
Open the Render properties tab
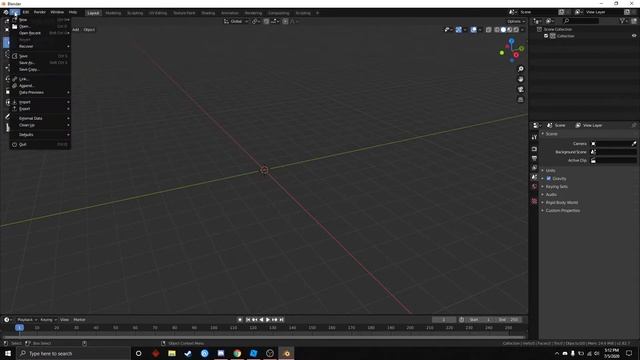[534, 149]
